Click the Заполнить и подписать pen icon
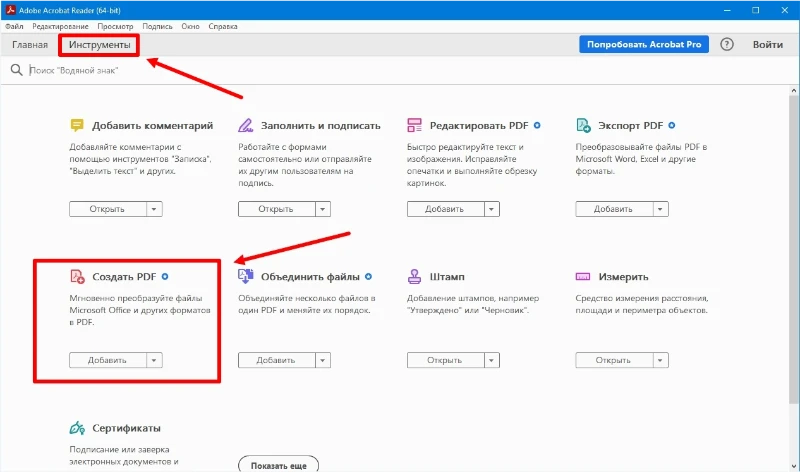800x472 pixels. tap(245, 125)
